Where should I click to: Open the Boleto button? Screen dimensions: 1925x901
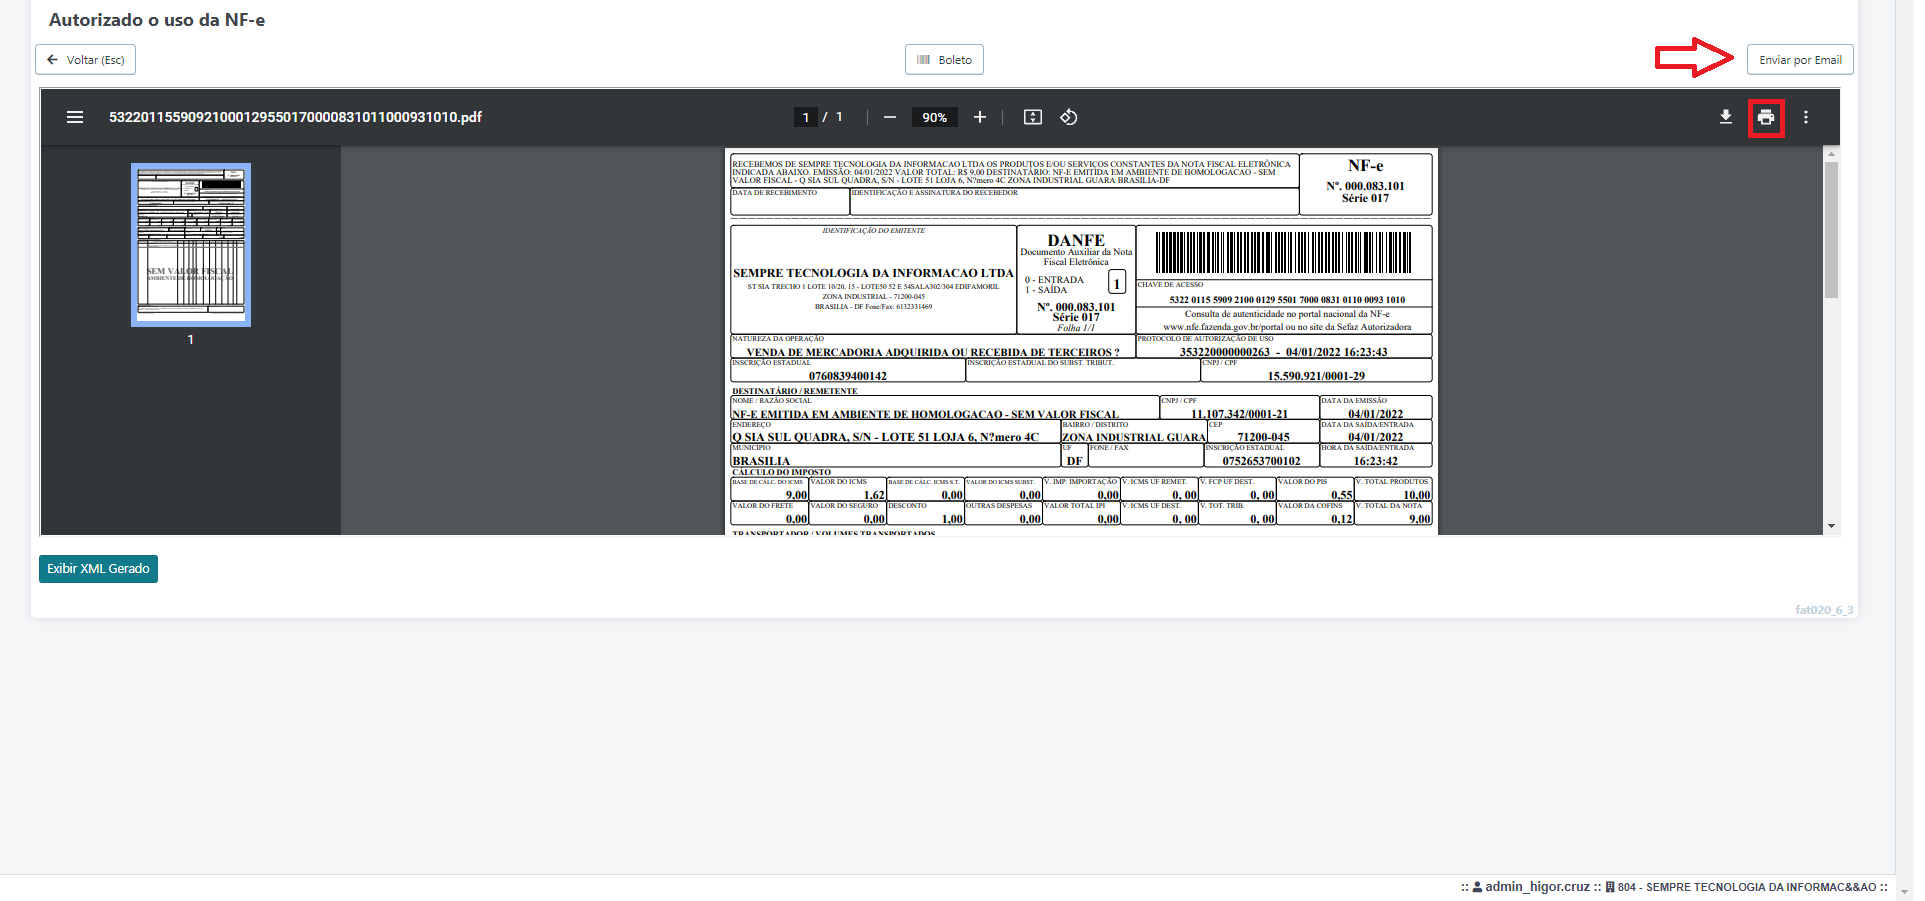pyautogui.click(x=944, y=60)
